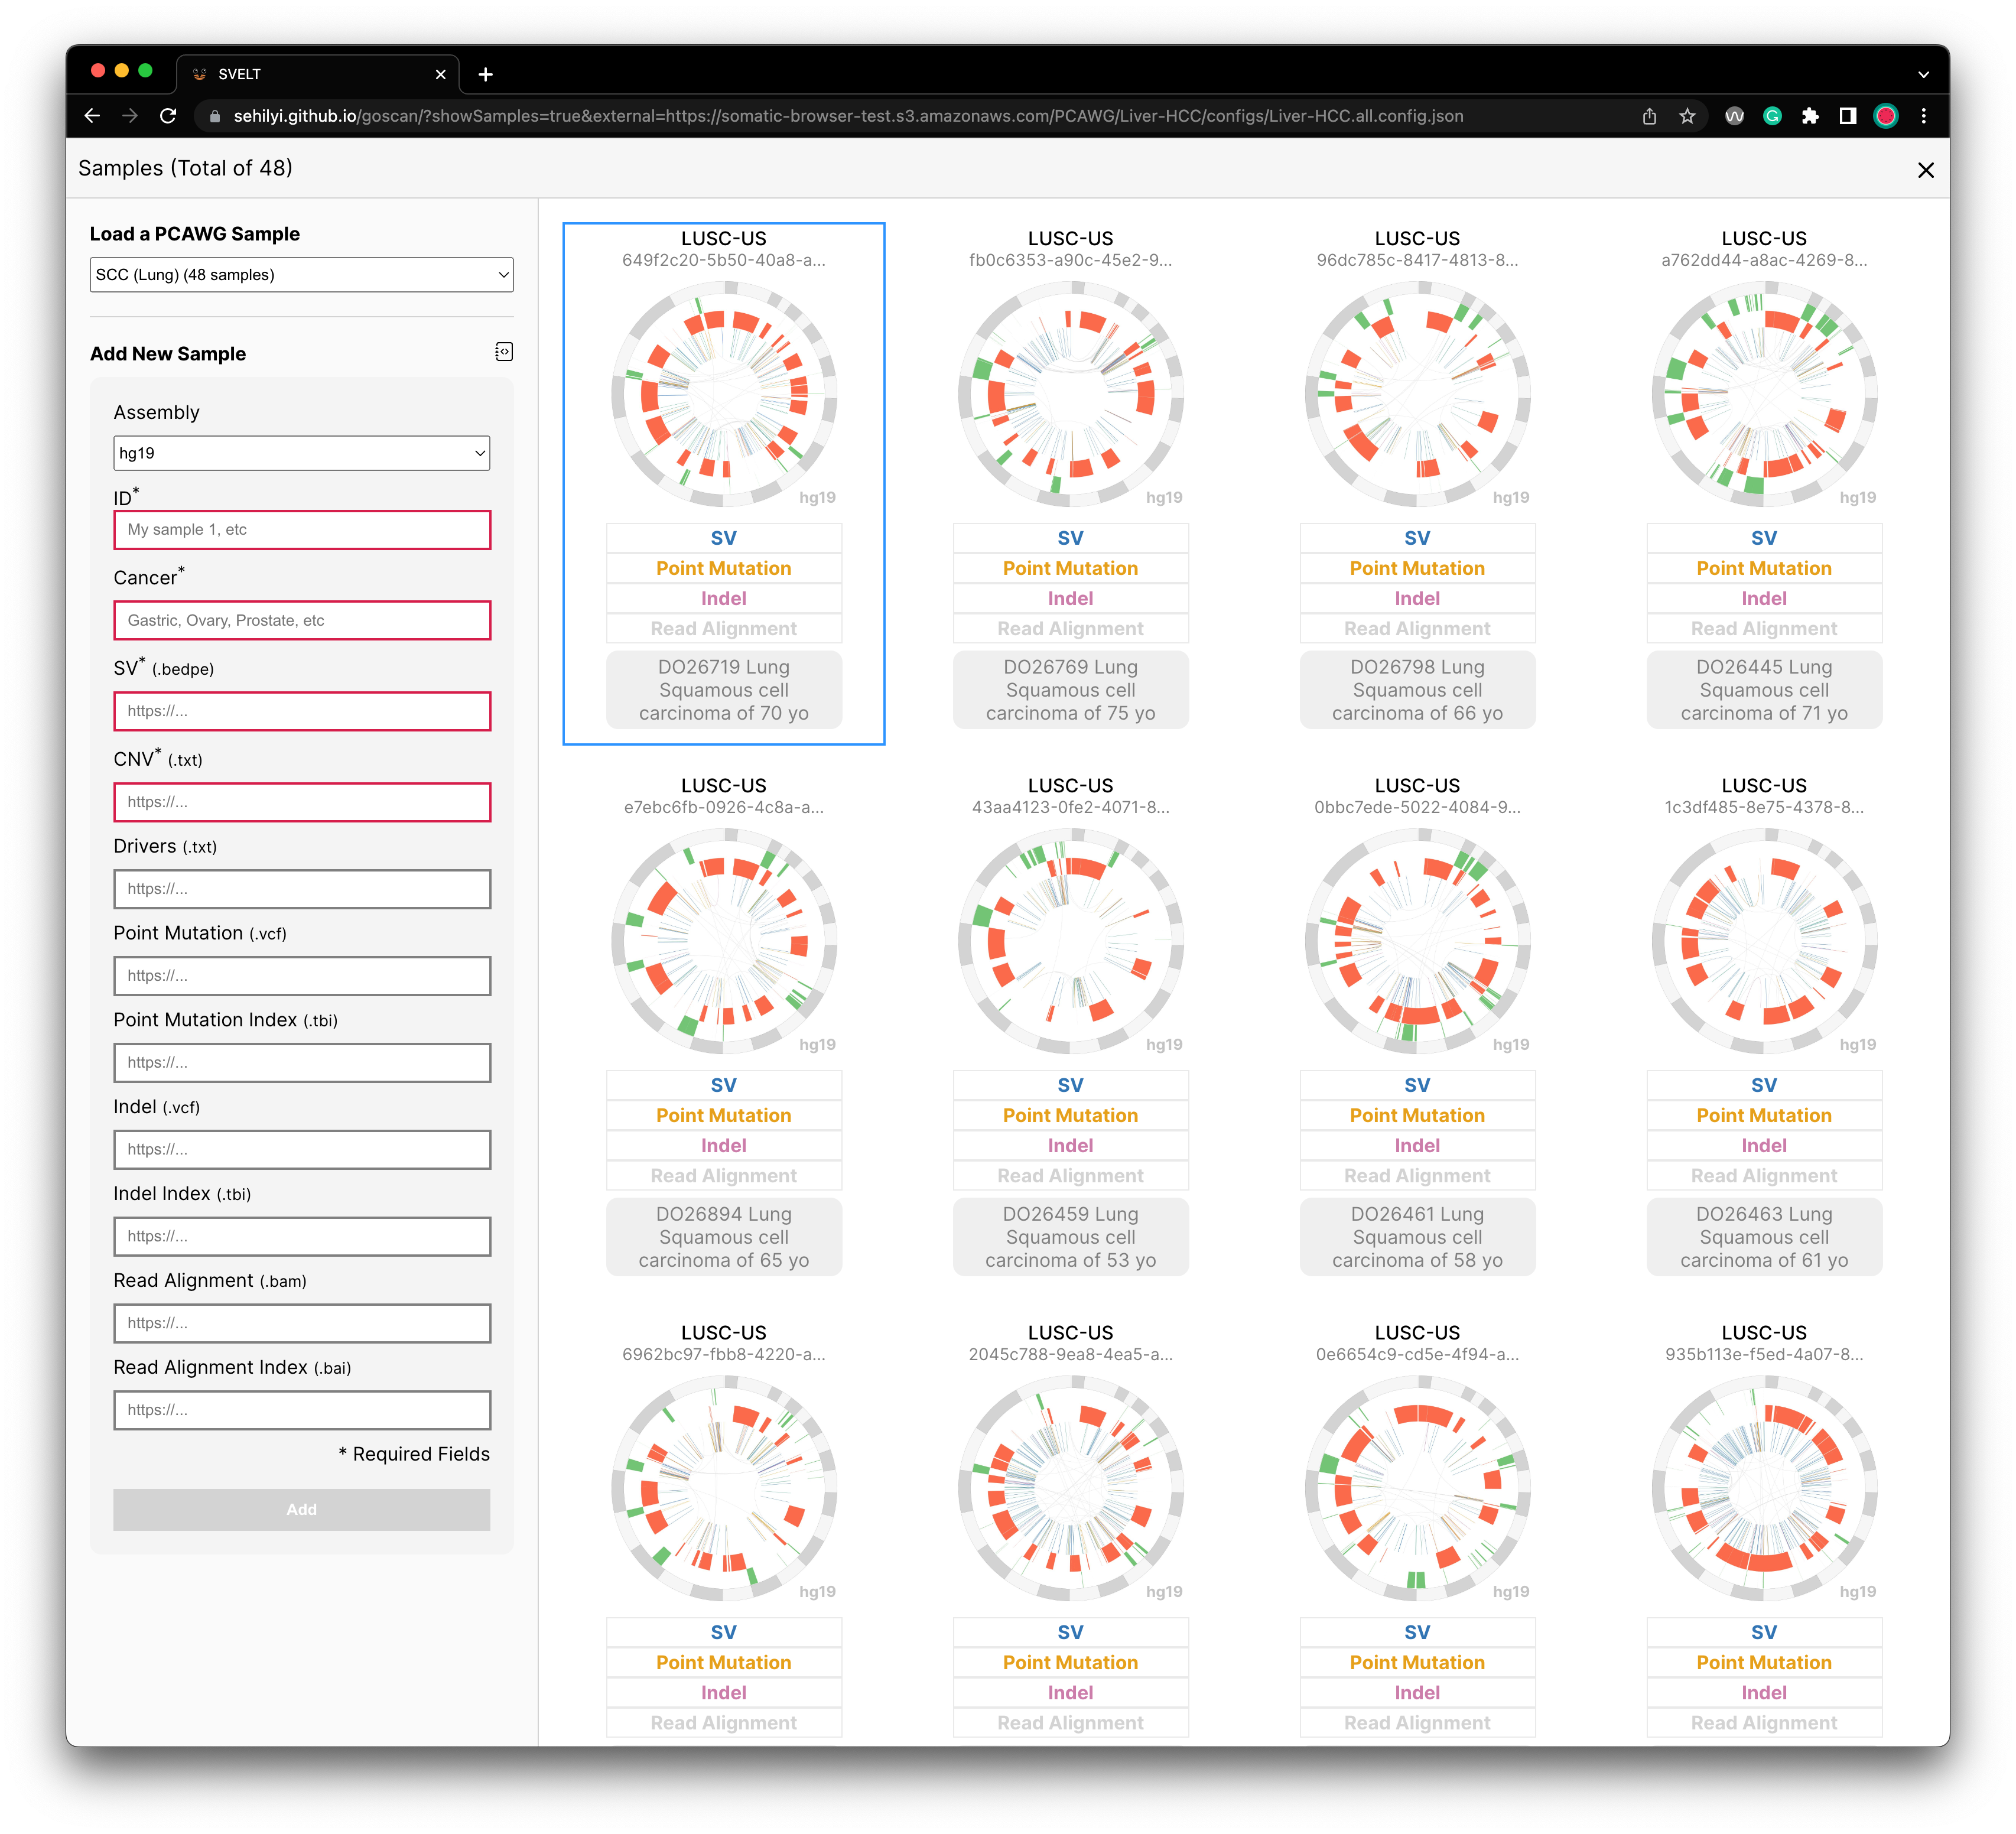
Task: Select the SVELT browser tab
Action: coord(318,74)
